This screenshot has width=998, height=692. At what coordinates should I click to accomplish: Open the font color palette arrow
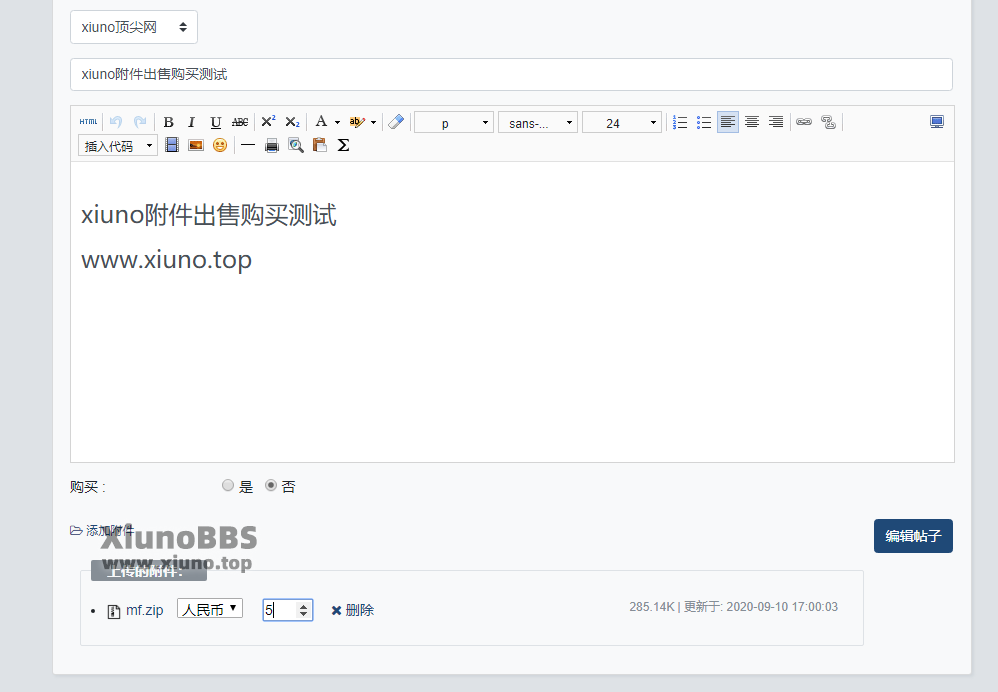337,122
